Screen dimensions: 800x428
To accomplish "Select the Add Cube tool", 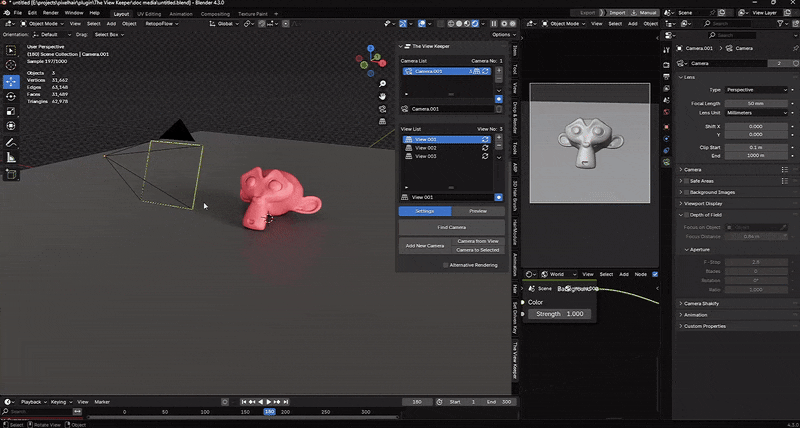I will [11, 174].
